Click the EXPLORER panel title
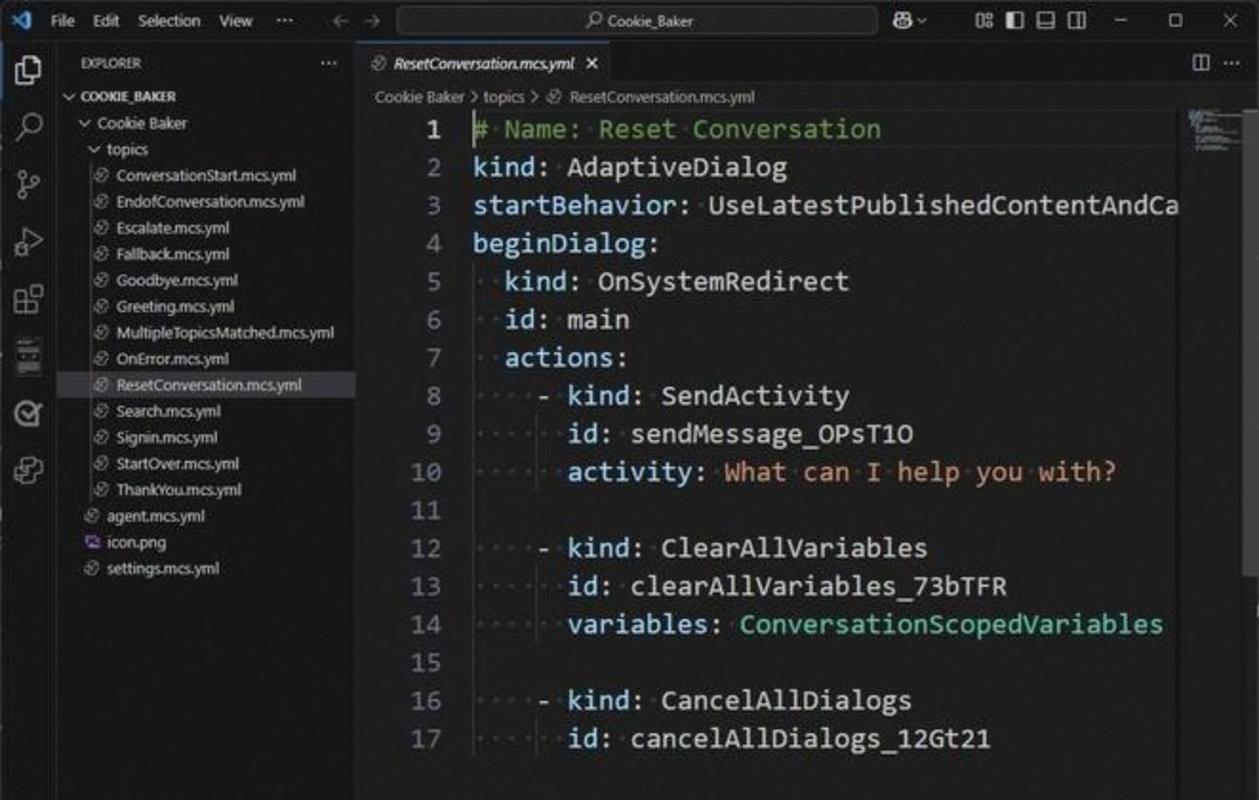 111,63
